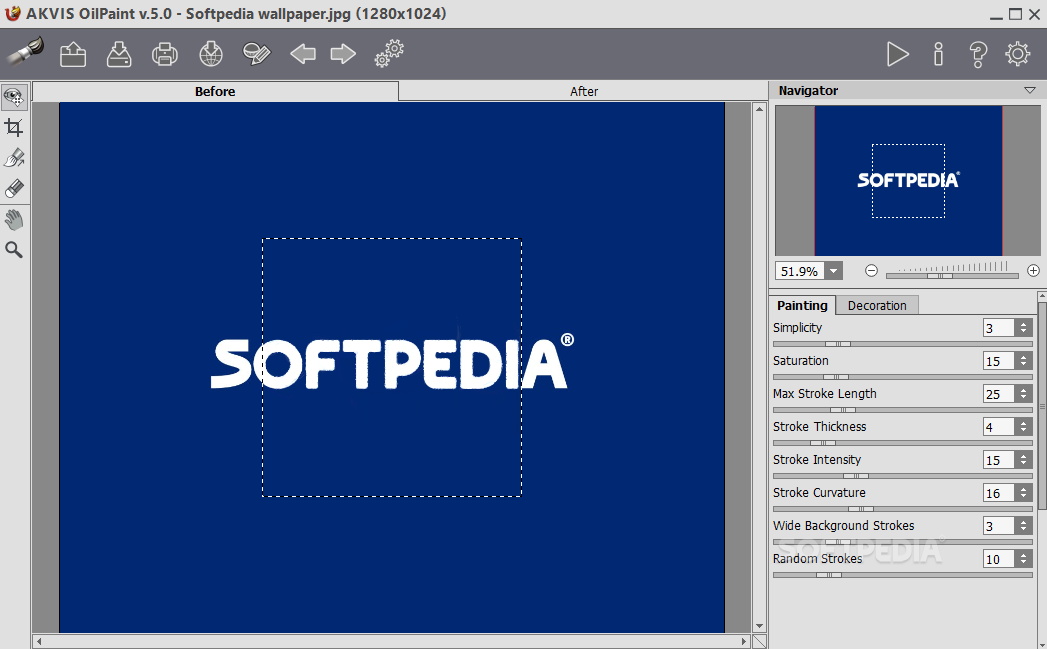Select the Hand pan tool

click(14, 219)
